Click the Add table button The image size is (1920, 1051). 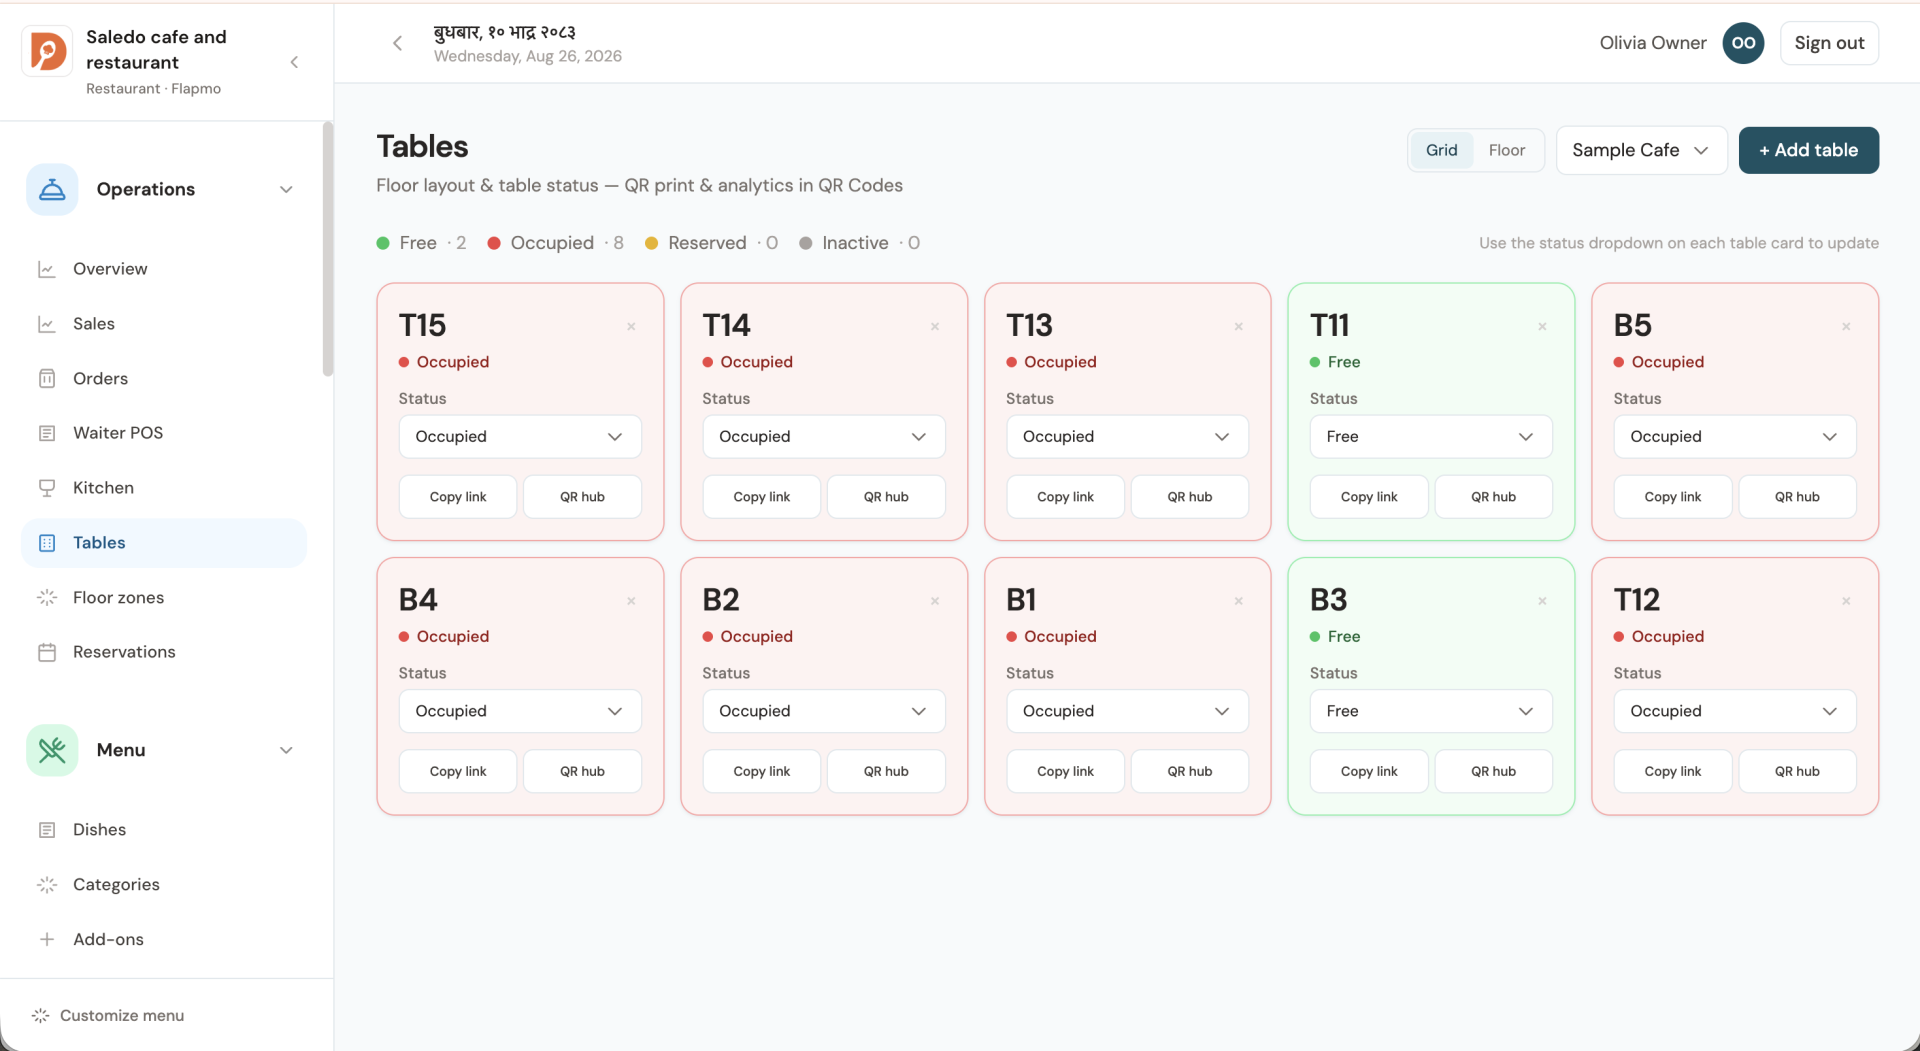(1808, 150)
